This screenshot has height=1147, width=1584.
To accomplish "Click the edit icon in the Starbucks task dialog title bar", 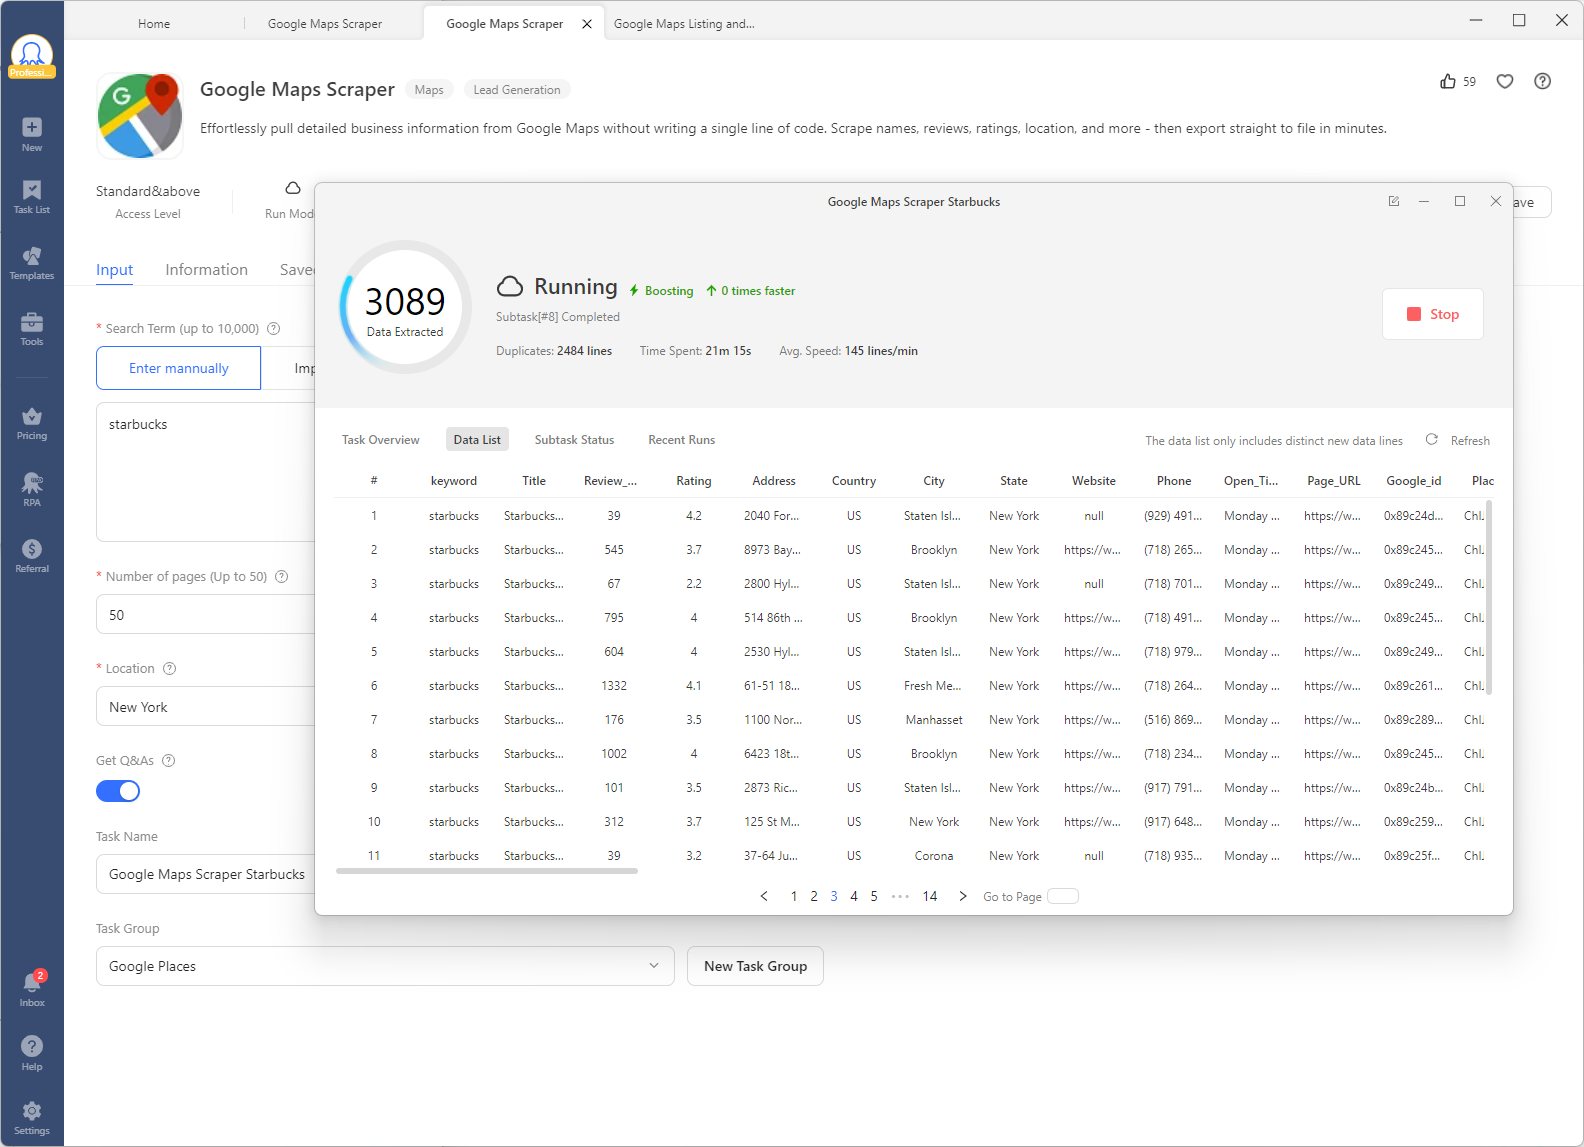I will [x=1394, y=201].
